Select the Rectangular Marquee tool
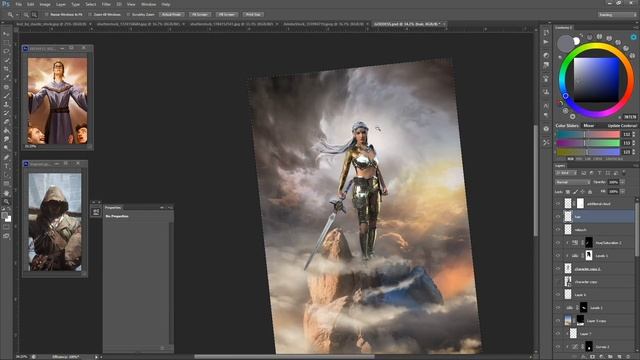 (x=6, y=42)
